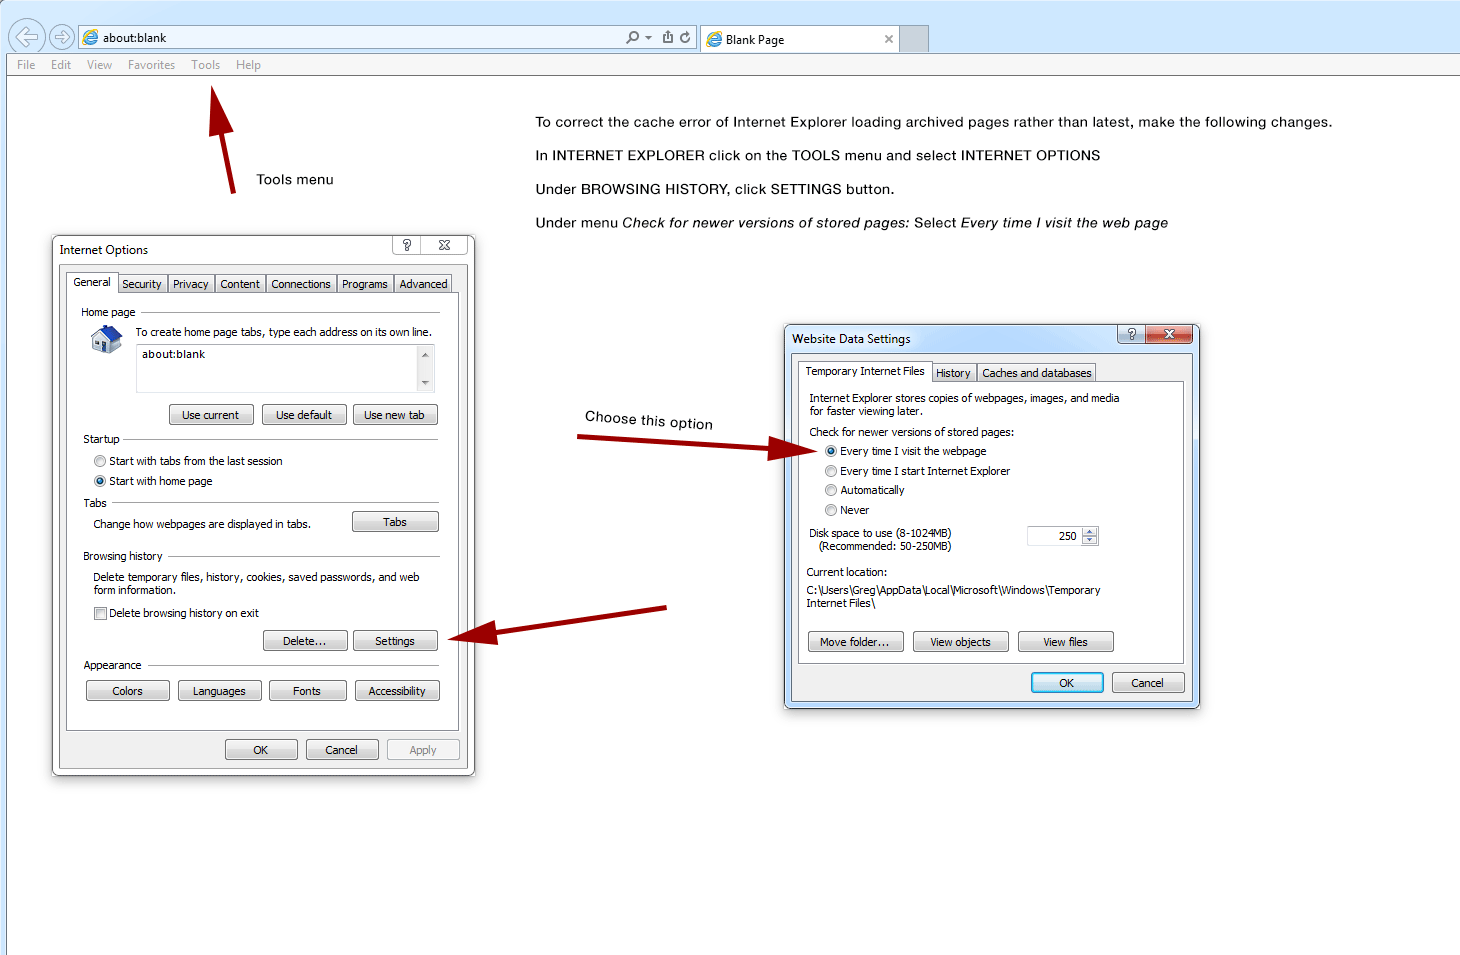Open the Accessibility button
1460x955 pixels.
click(397, 691)
